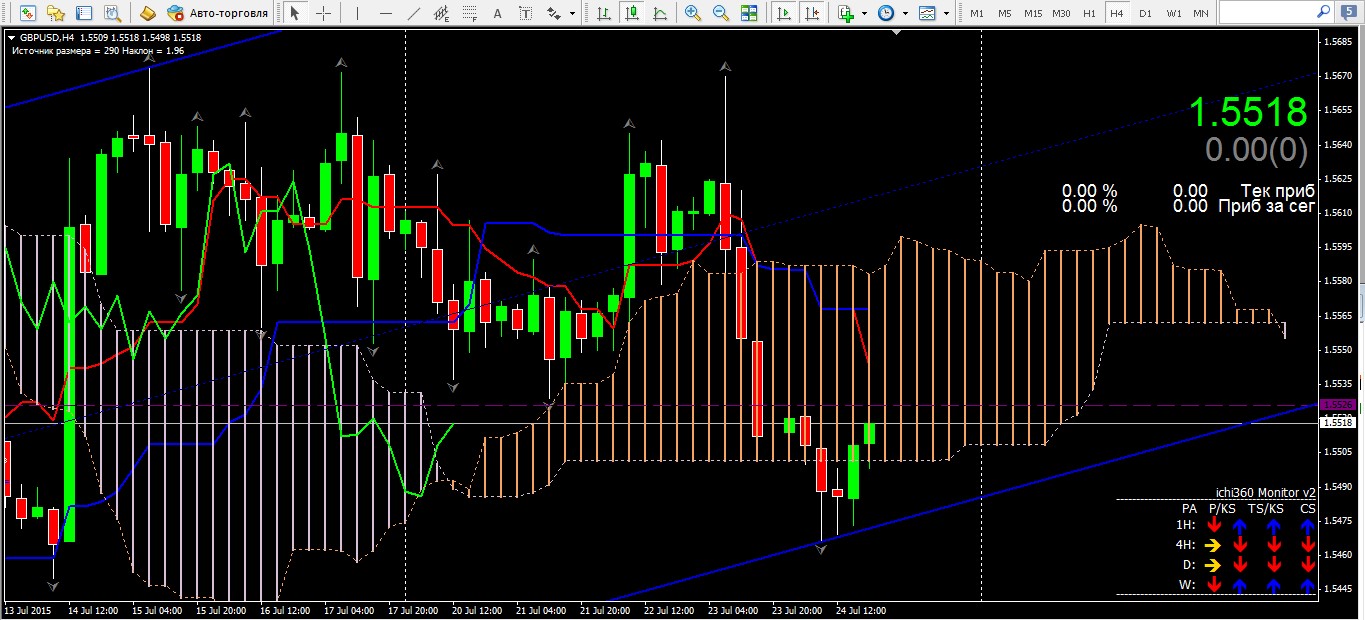This screenshot has width=1365, height=620.
Task: Select the trendline drawing tool
Action: click(x=416, y=13)
